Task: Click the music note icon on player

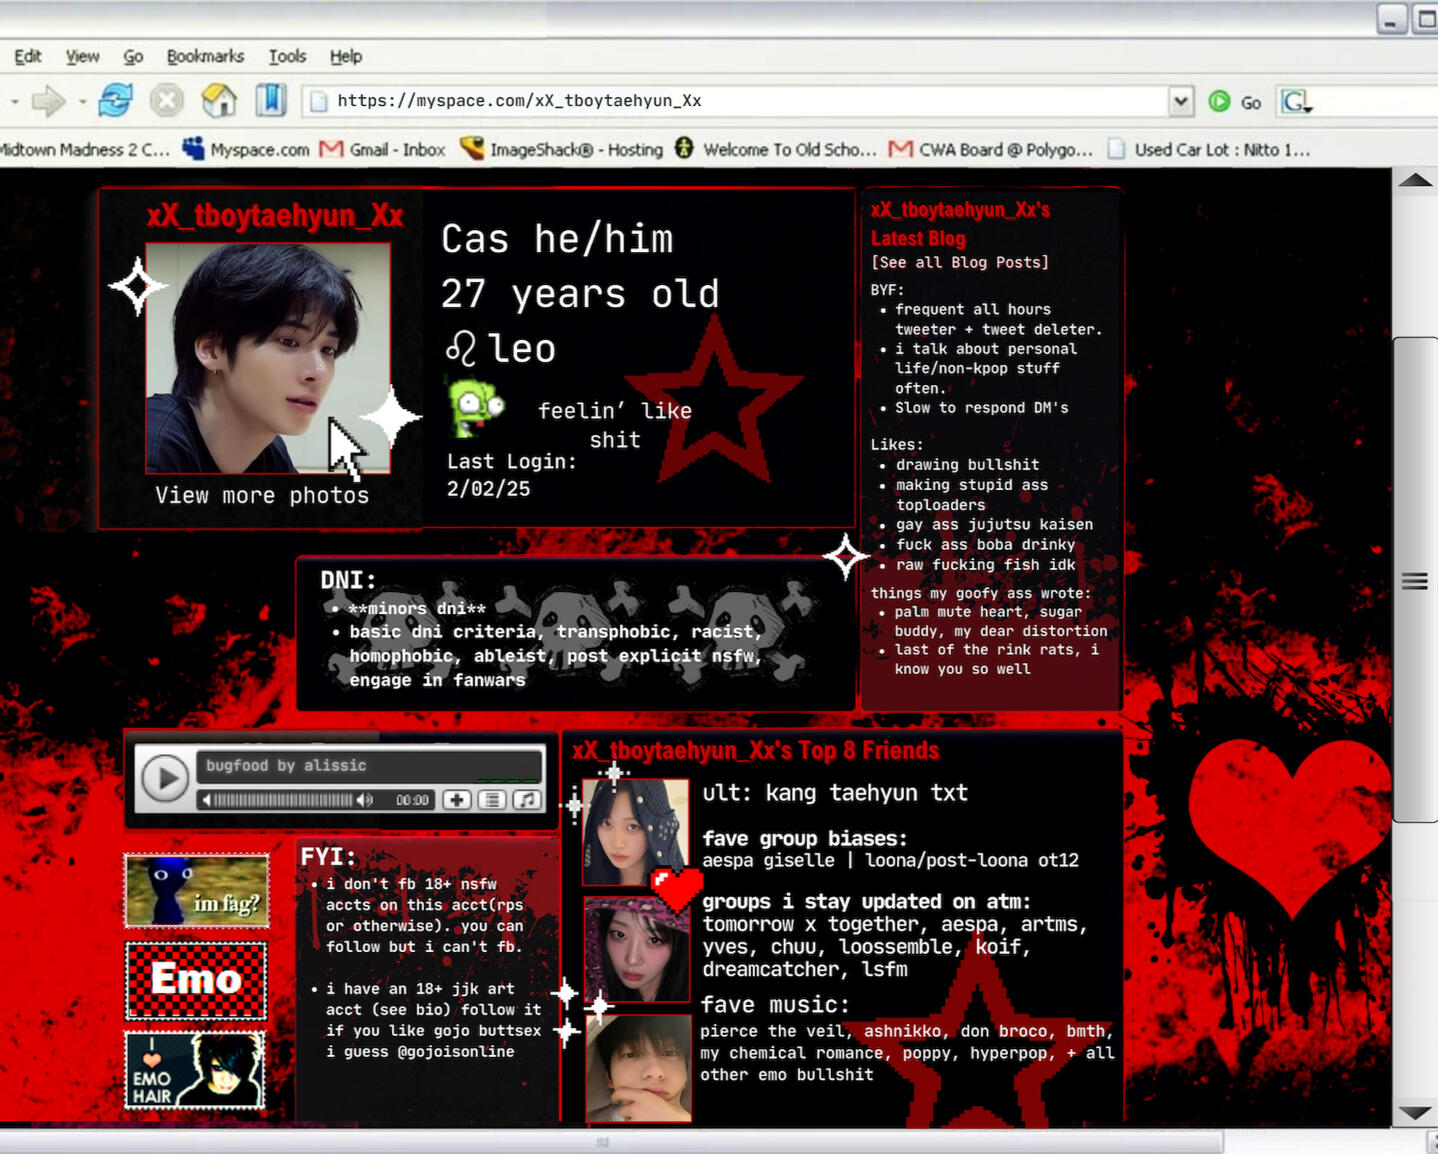Action: [x=527, y=800]
